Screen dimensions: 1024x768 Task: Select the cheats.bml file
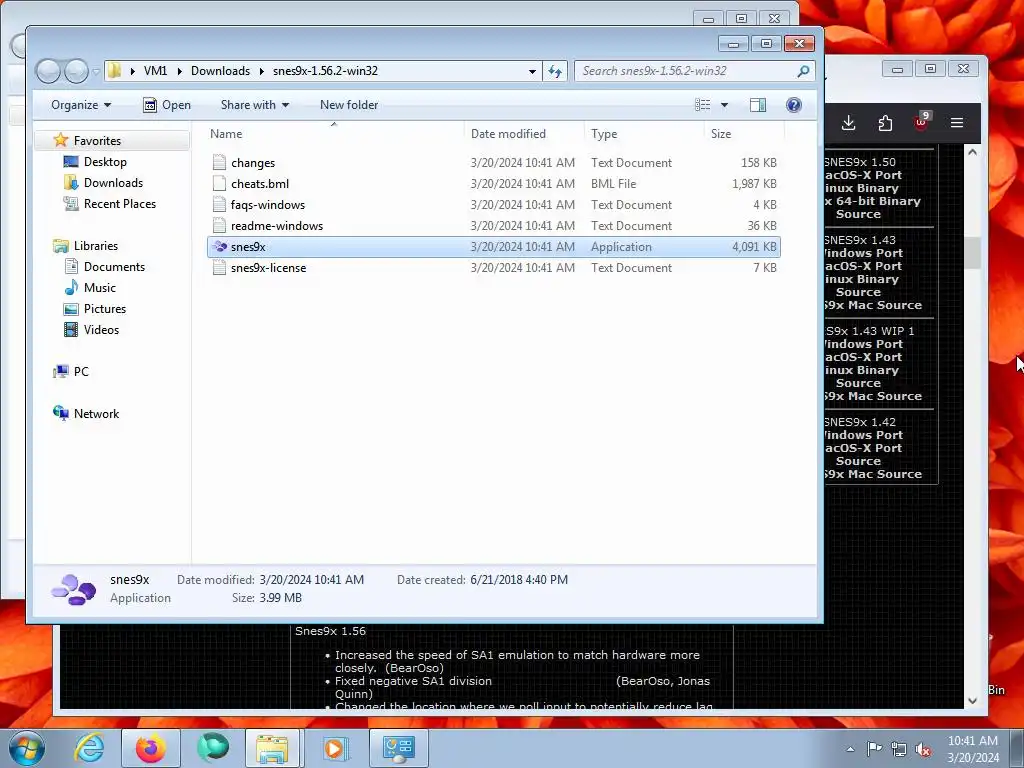click(259, 184)
